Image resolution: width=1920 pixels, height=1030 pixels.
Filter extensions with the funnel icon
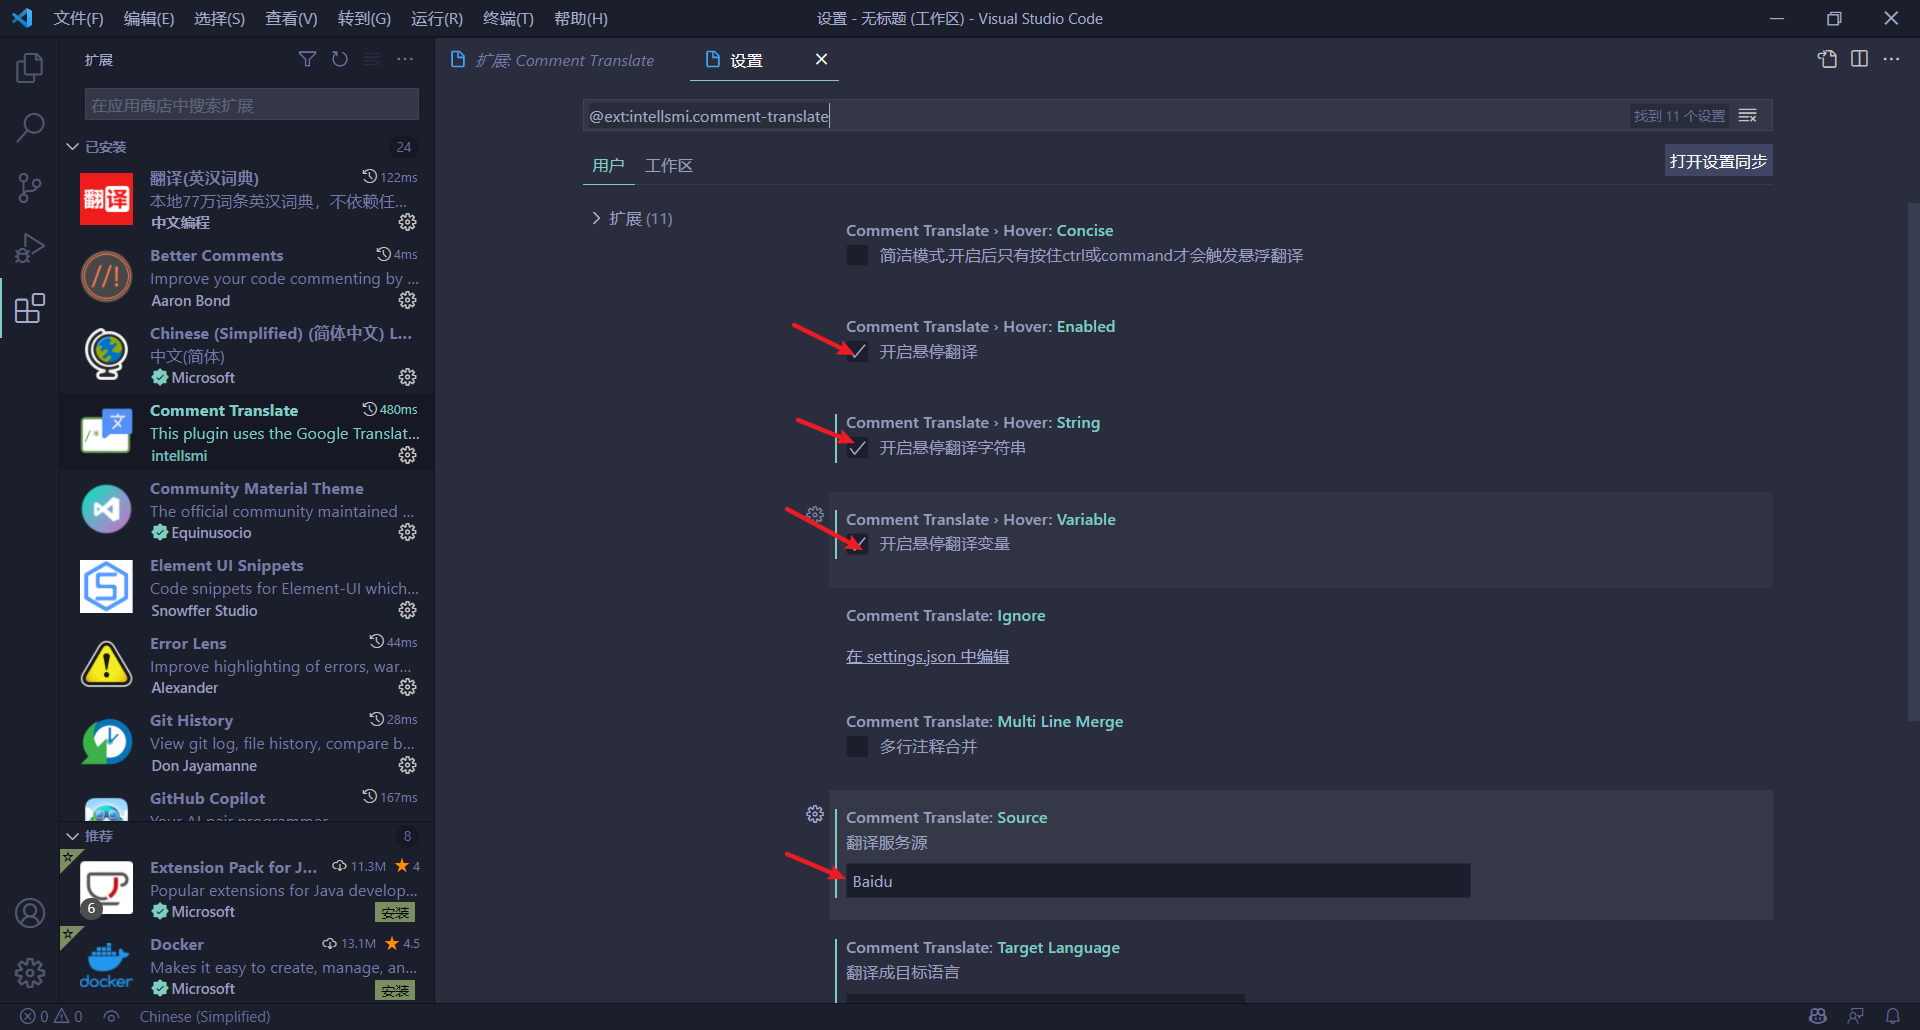point(307,60)
